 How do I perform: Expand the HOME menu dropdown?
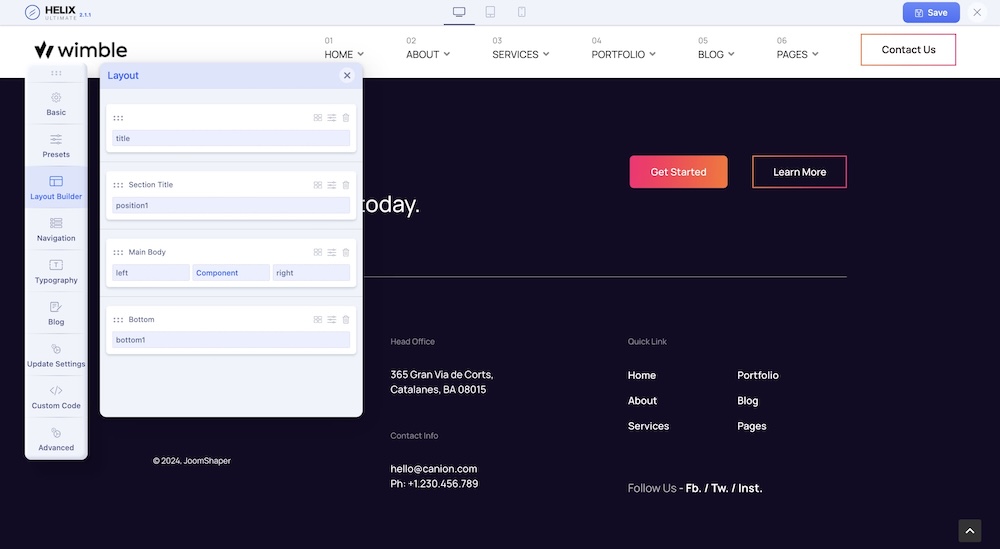point(344,54)
